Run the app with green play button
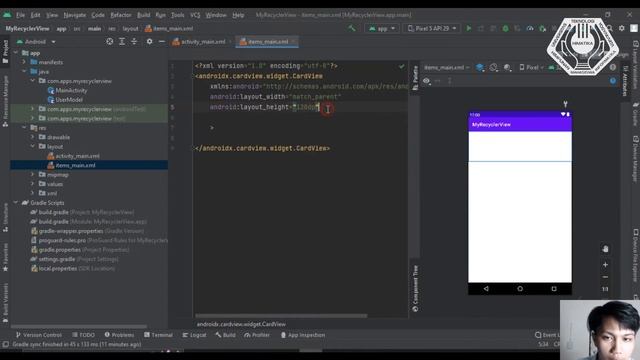This screenshot has width=640, height=360. (x=469, y=28)
